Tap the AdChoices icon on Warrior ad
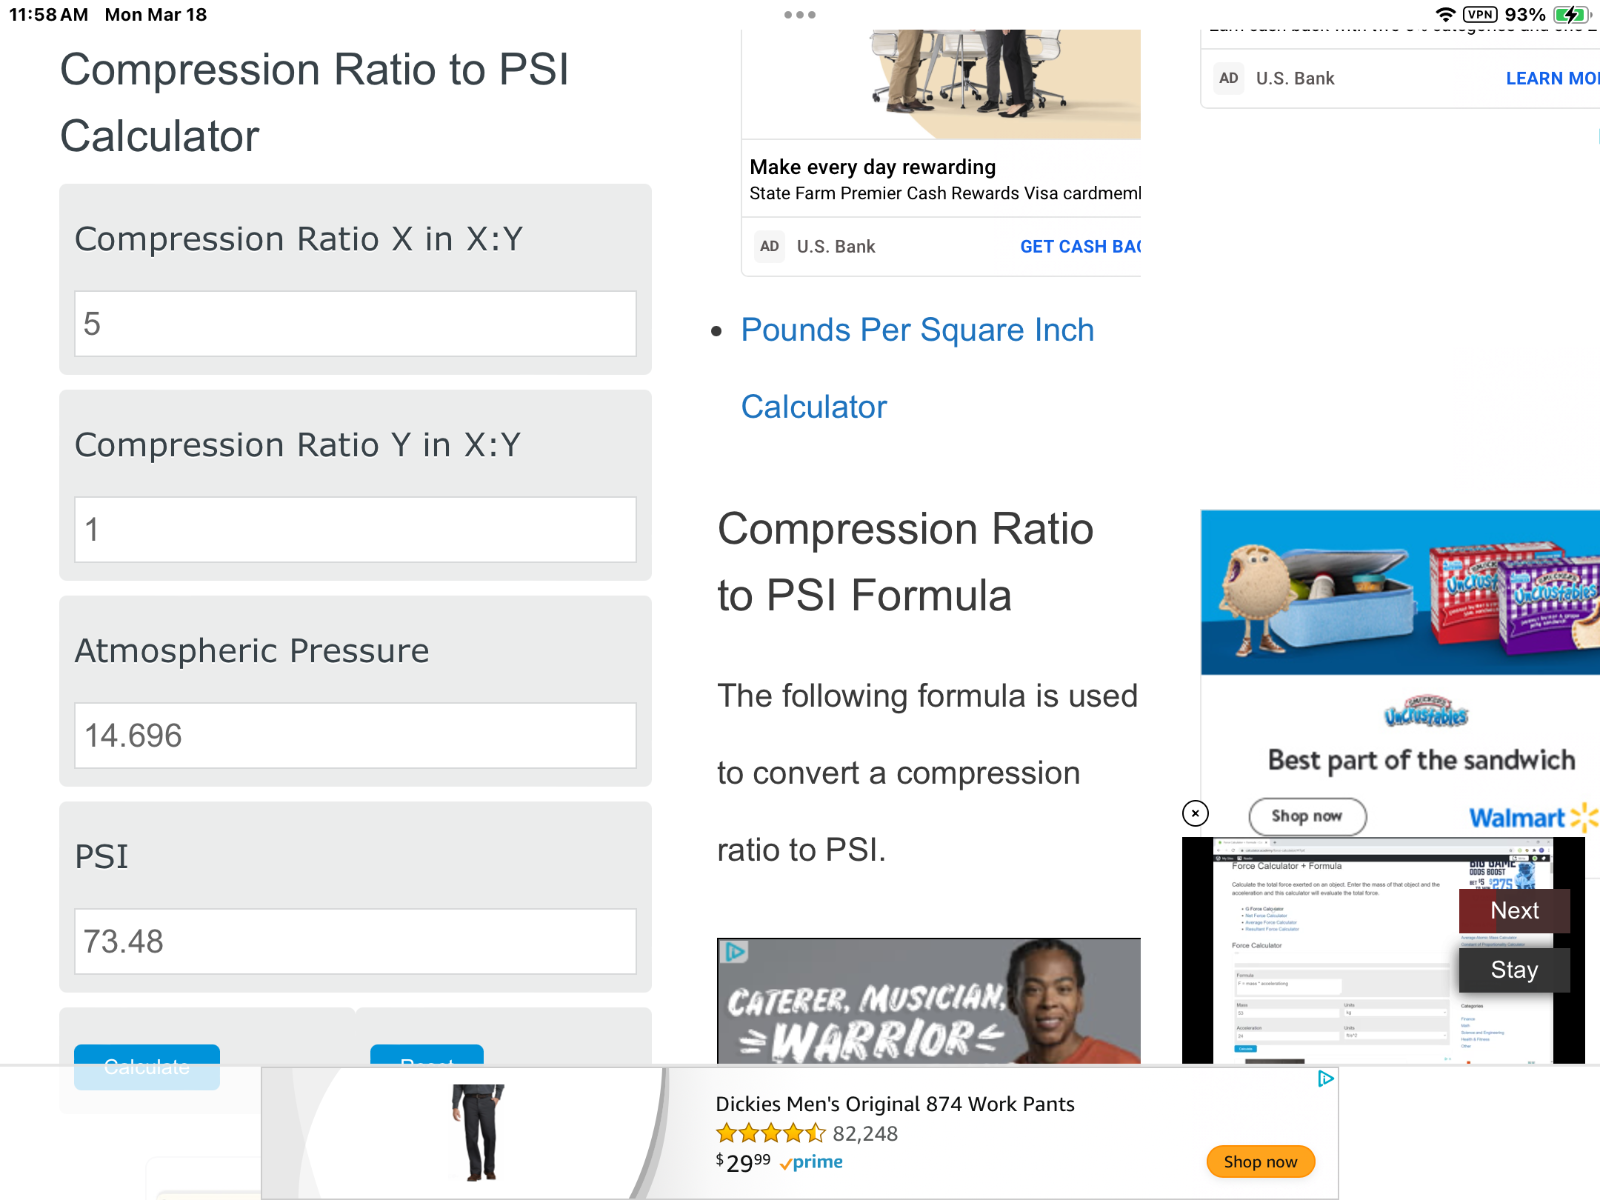Viewport: 1600px width, 1200px height. coord(735,952)
